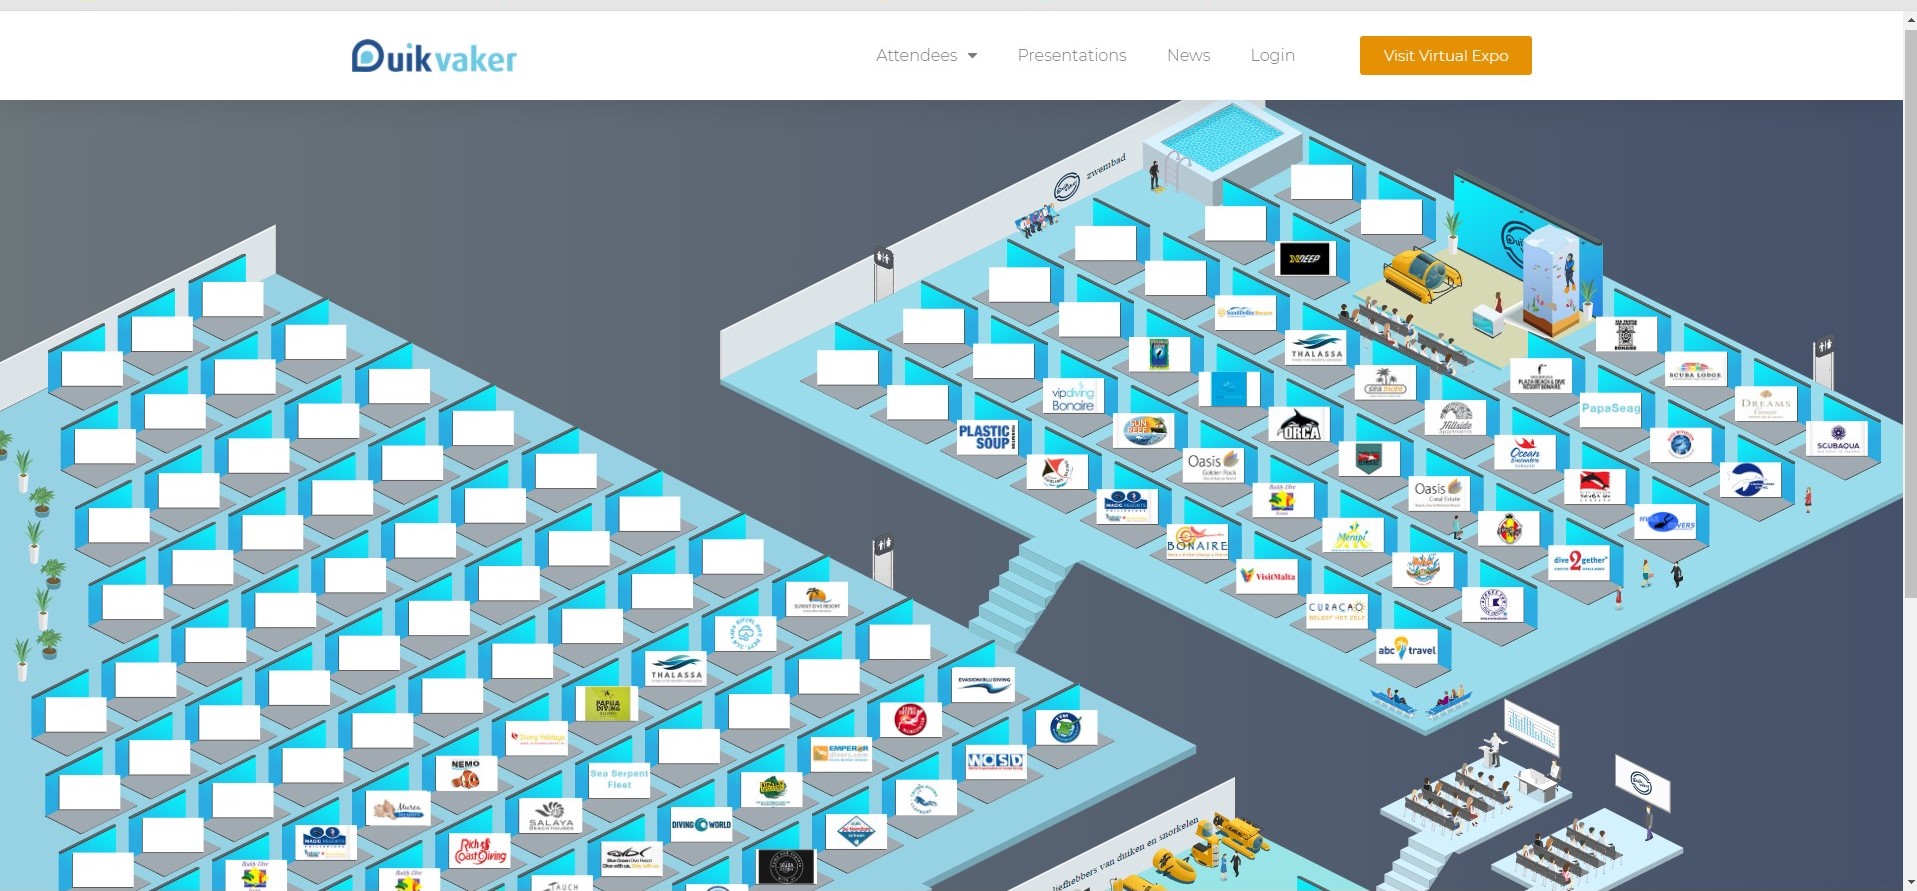Click the Login link

coord(1272,55)
